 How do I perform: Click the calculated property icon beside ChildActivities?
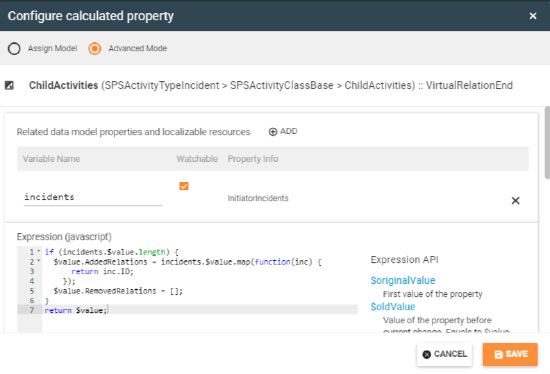coord(9,85)
